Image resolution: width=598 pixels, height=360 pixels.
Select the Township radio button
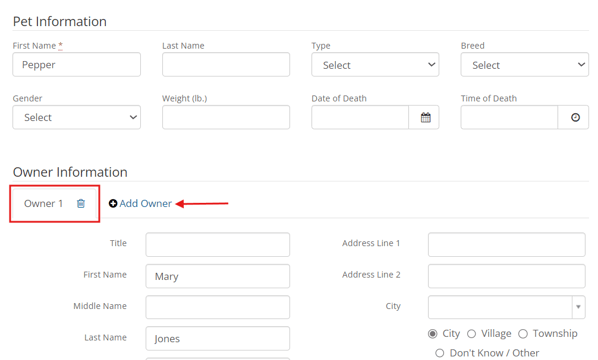[523, 334]
